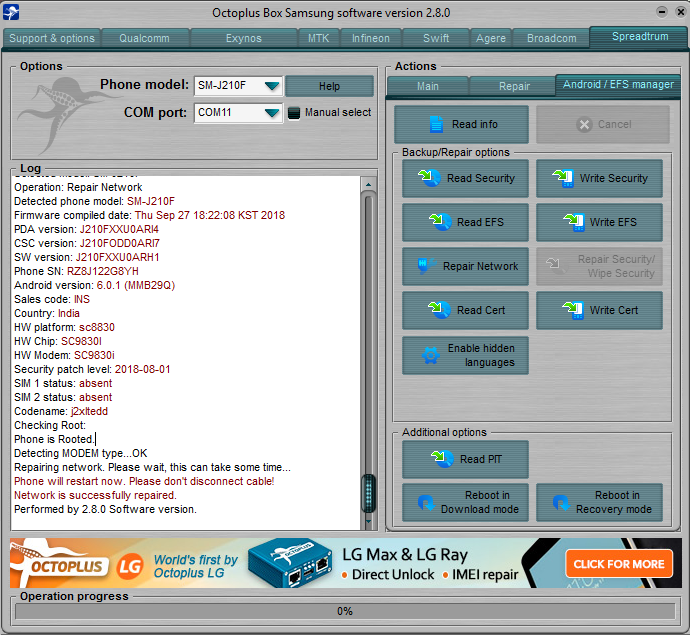Viewport: 690px width, 635px height.
Task: Click the Read info document icon
Action: [x=436, y=125]
